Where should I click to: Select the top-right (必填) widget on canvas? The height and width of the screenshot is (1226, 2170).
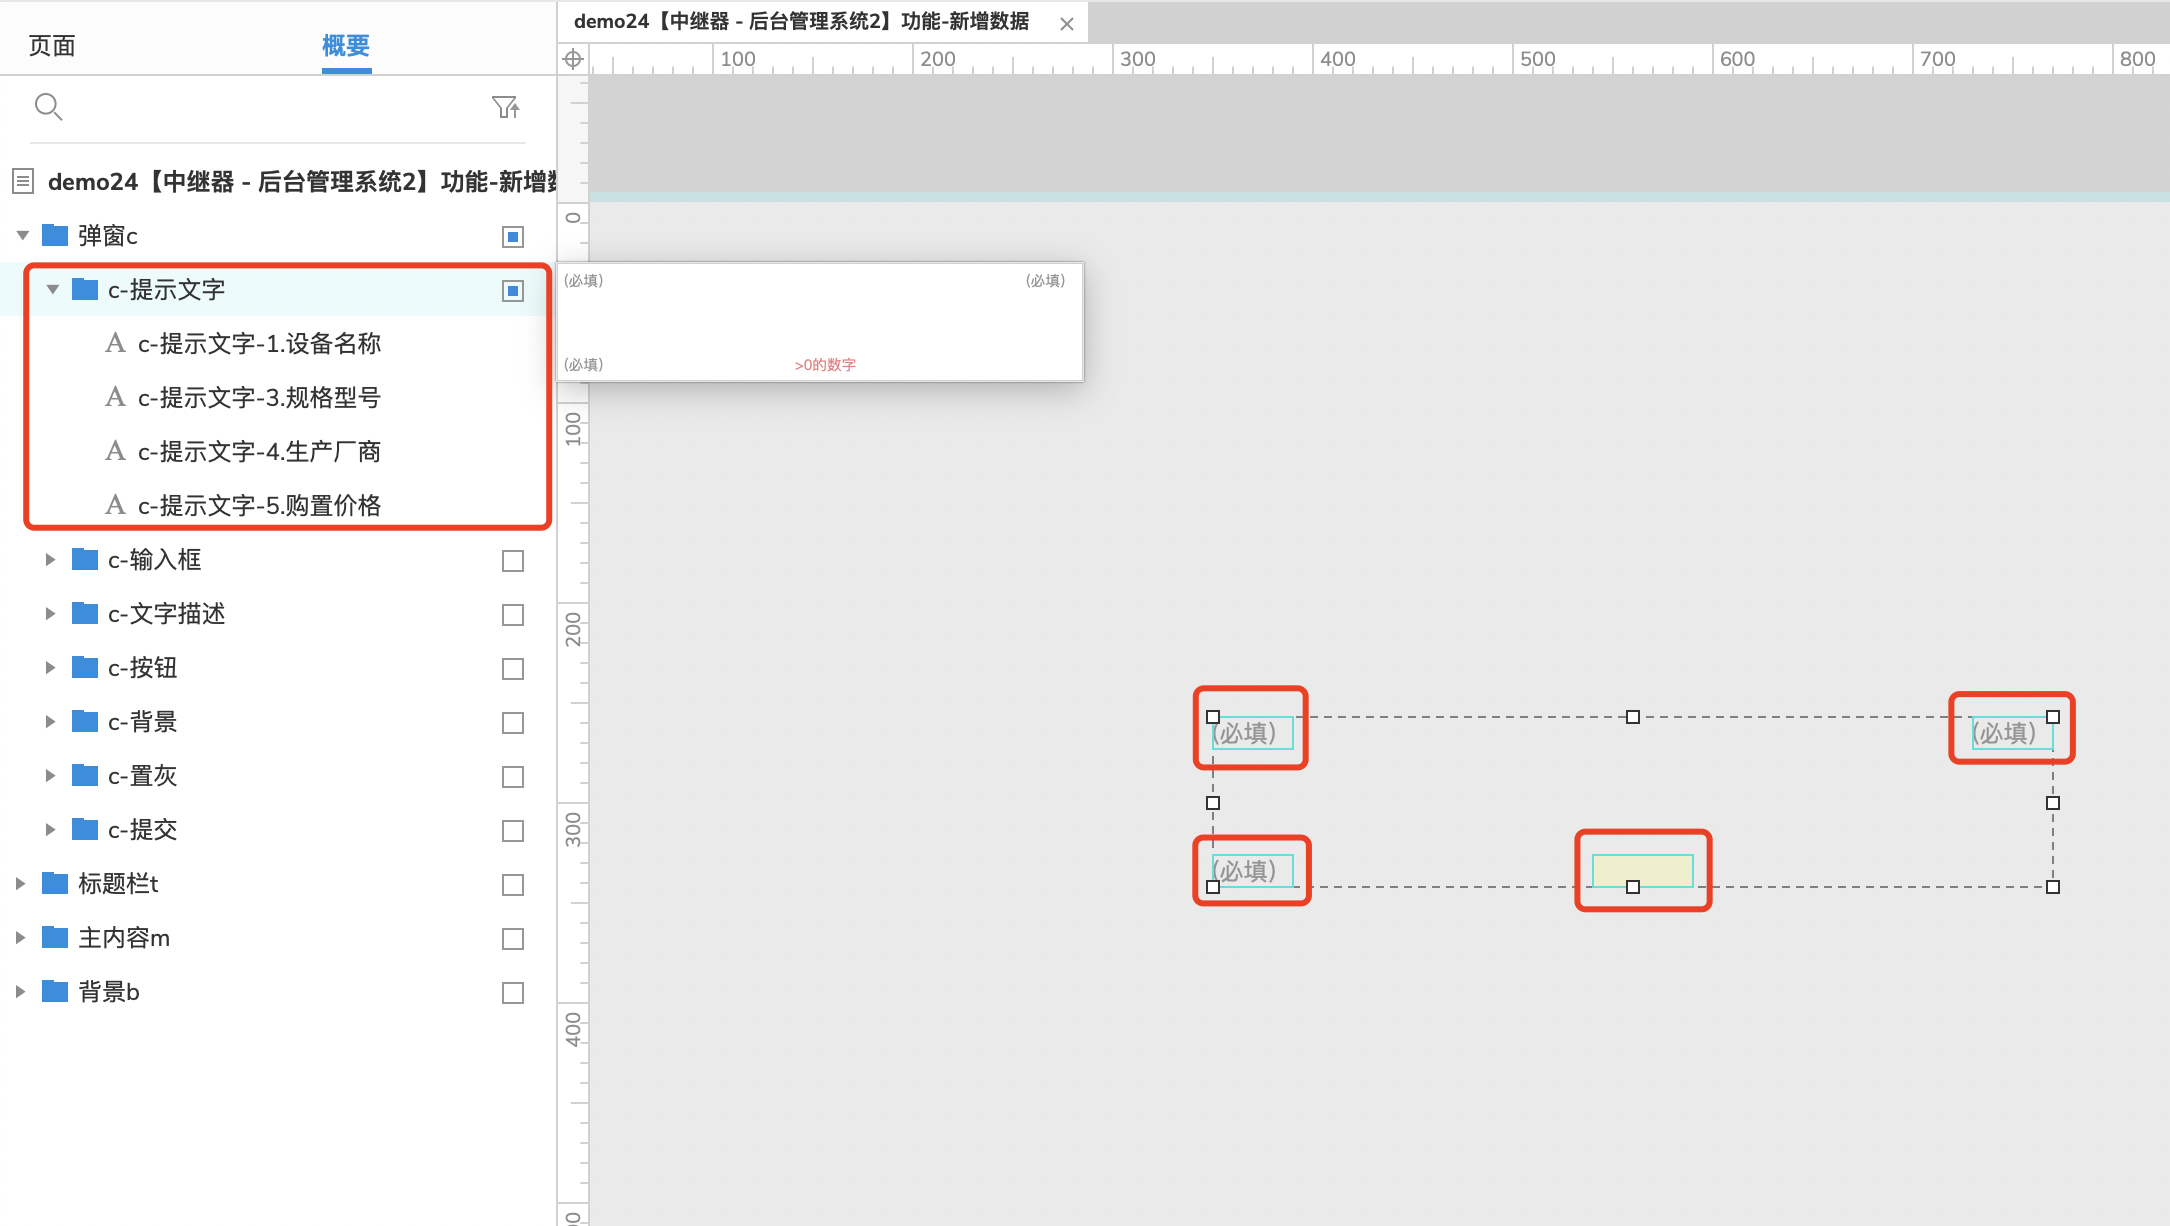[2012, 733]
